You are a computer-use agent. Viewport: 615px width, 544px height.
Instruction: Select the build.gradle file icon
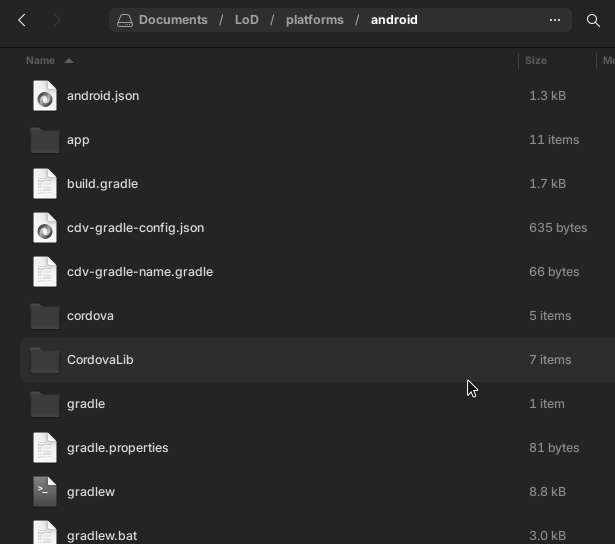(x=45, y=184)
